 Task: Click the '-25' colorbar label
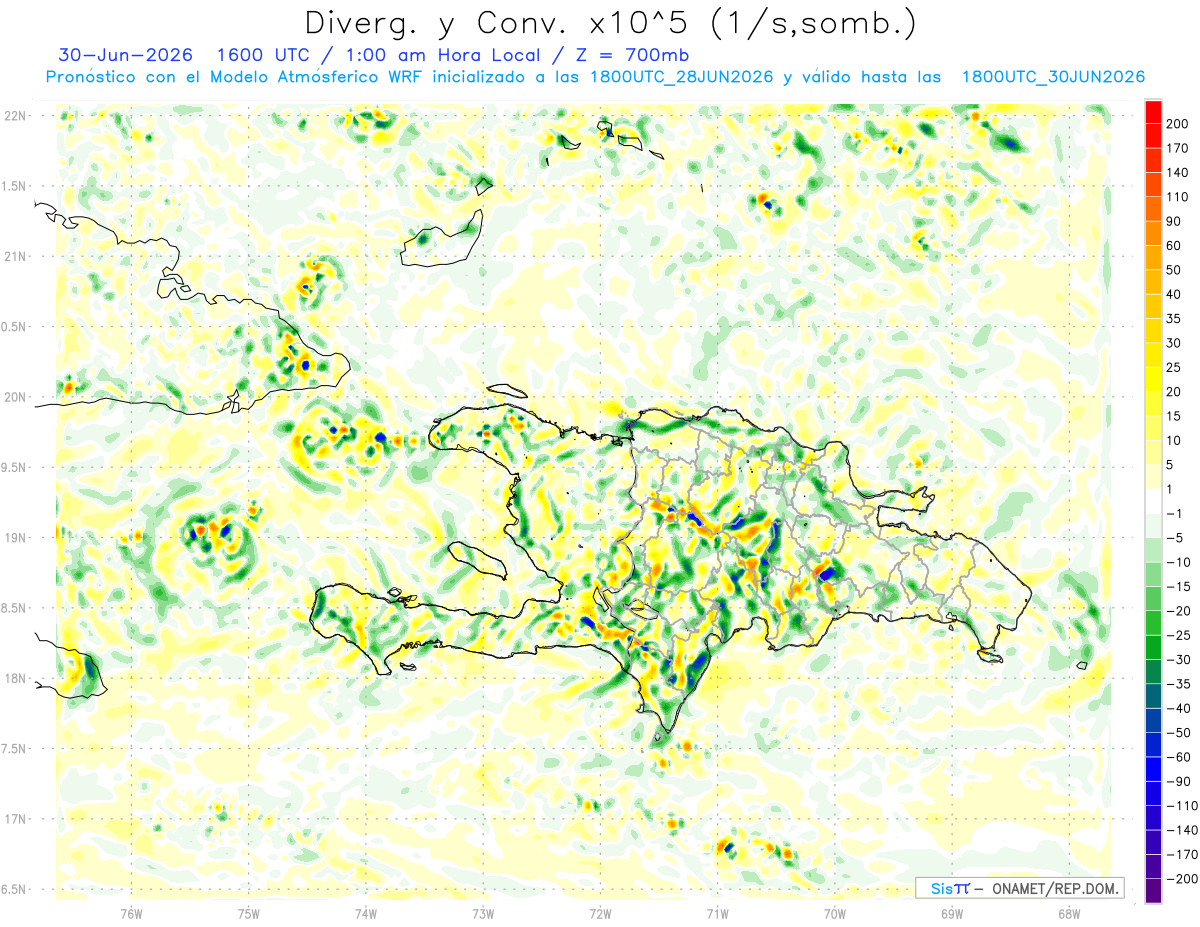point(1180,635)
